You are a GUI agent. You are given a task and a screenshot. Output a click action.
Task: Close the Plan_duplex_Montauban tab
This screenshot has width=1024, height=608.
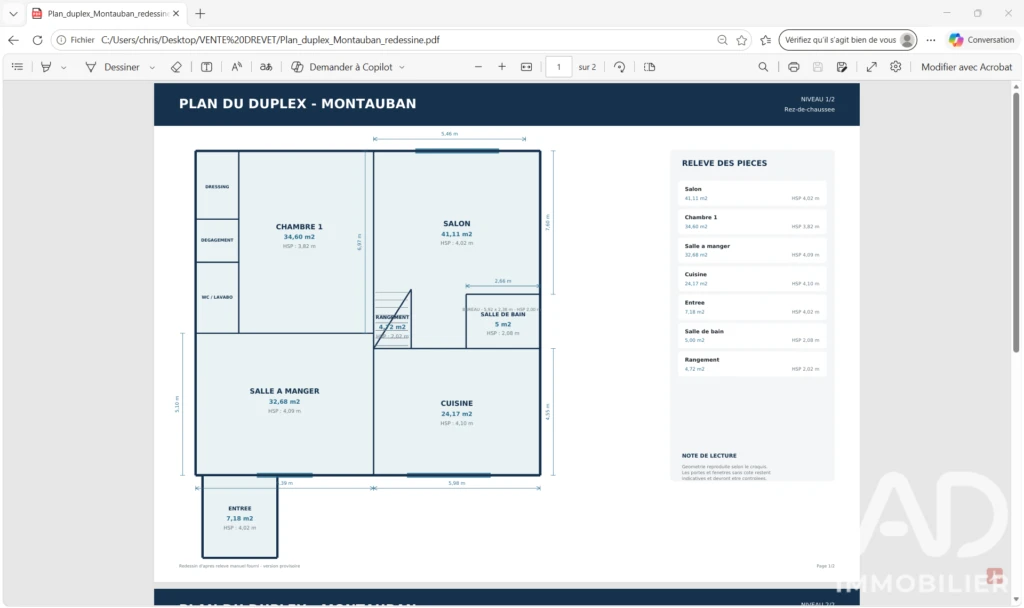[x=176, y=14]
